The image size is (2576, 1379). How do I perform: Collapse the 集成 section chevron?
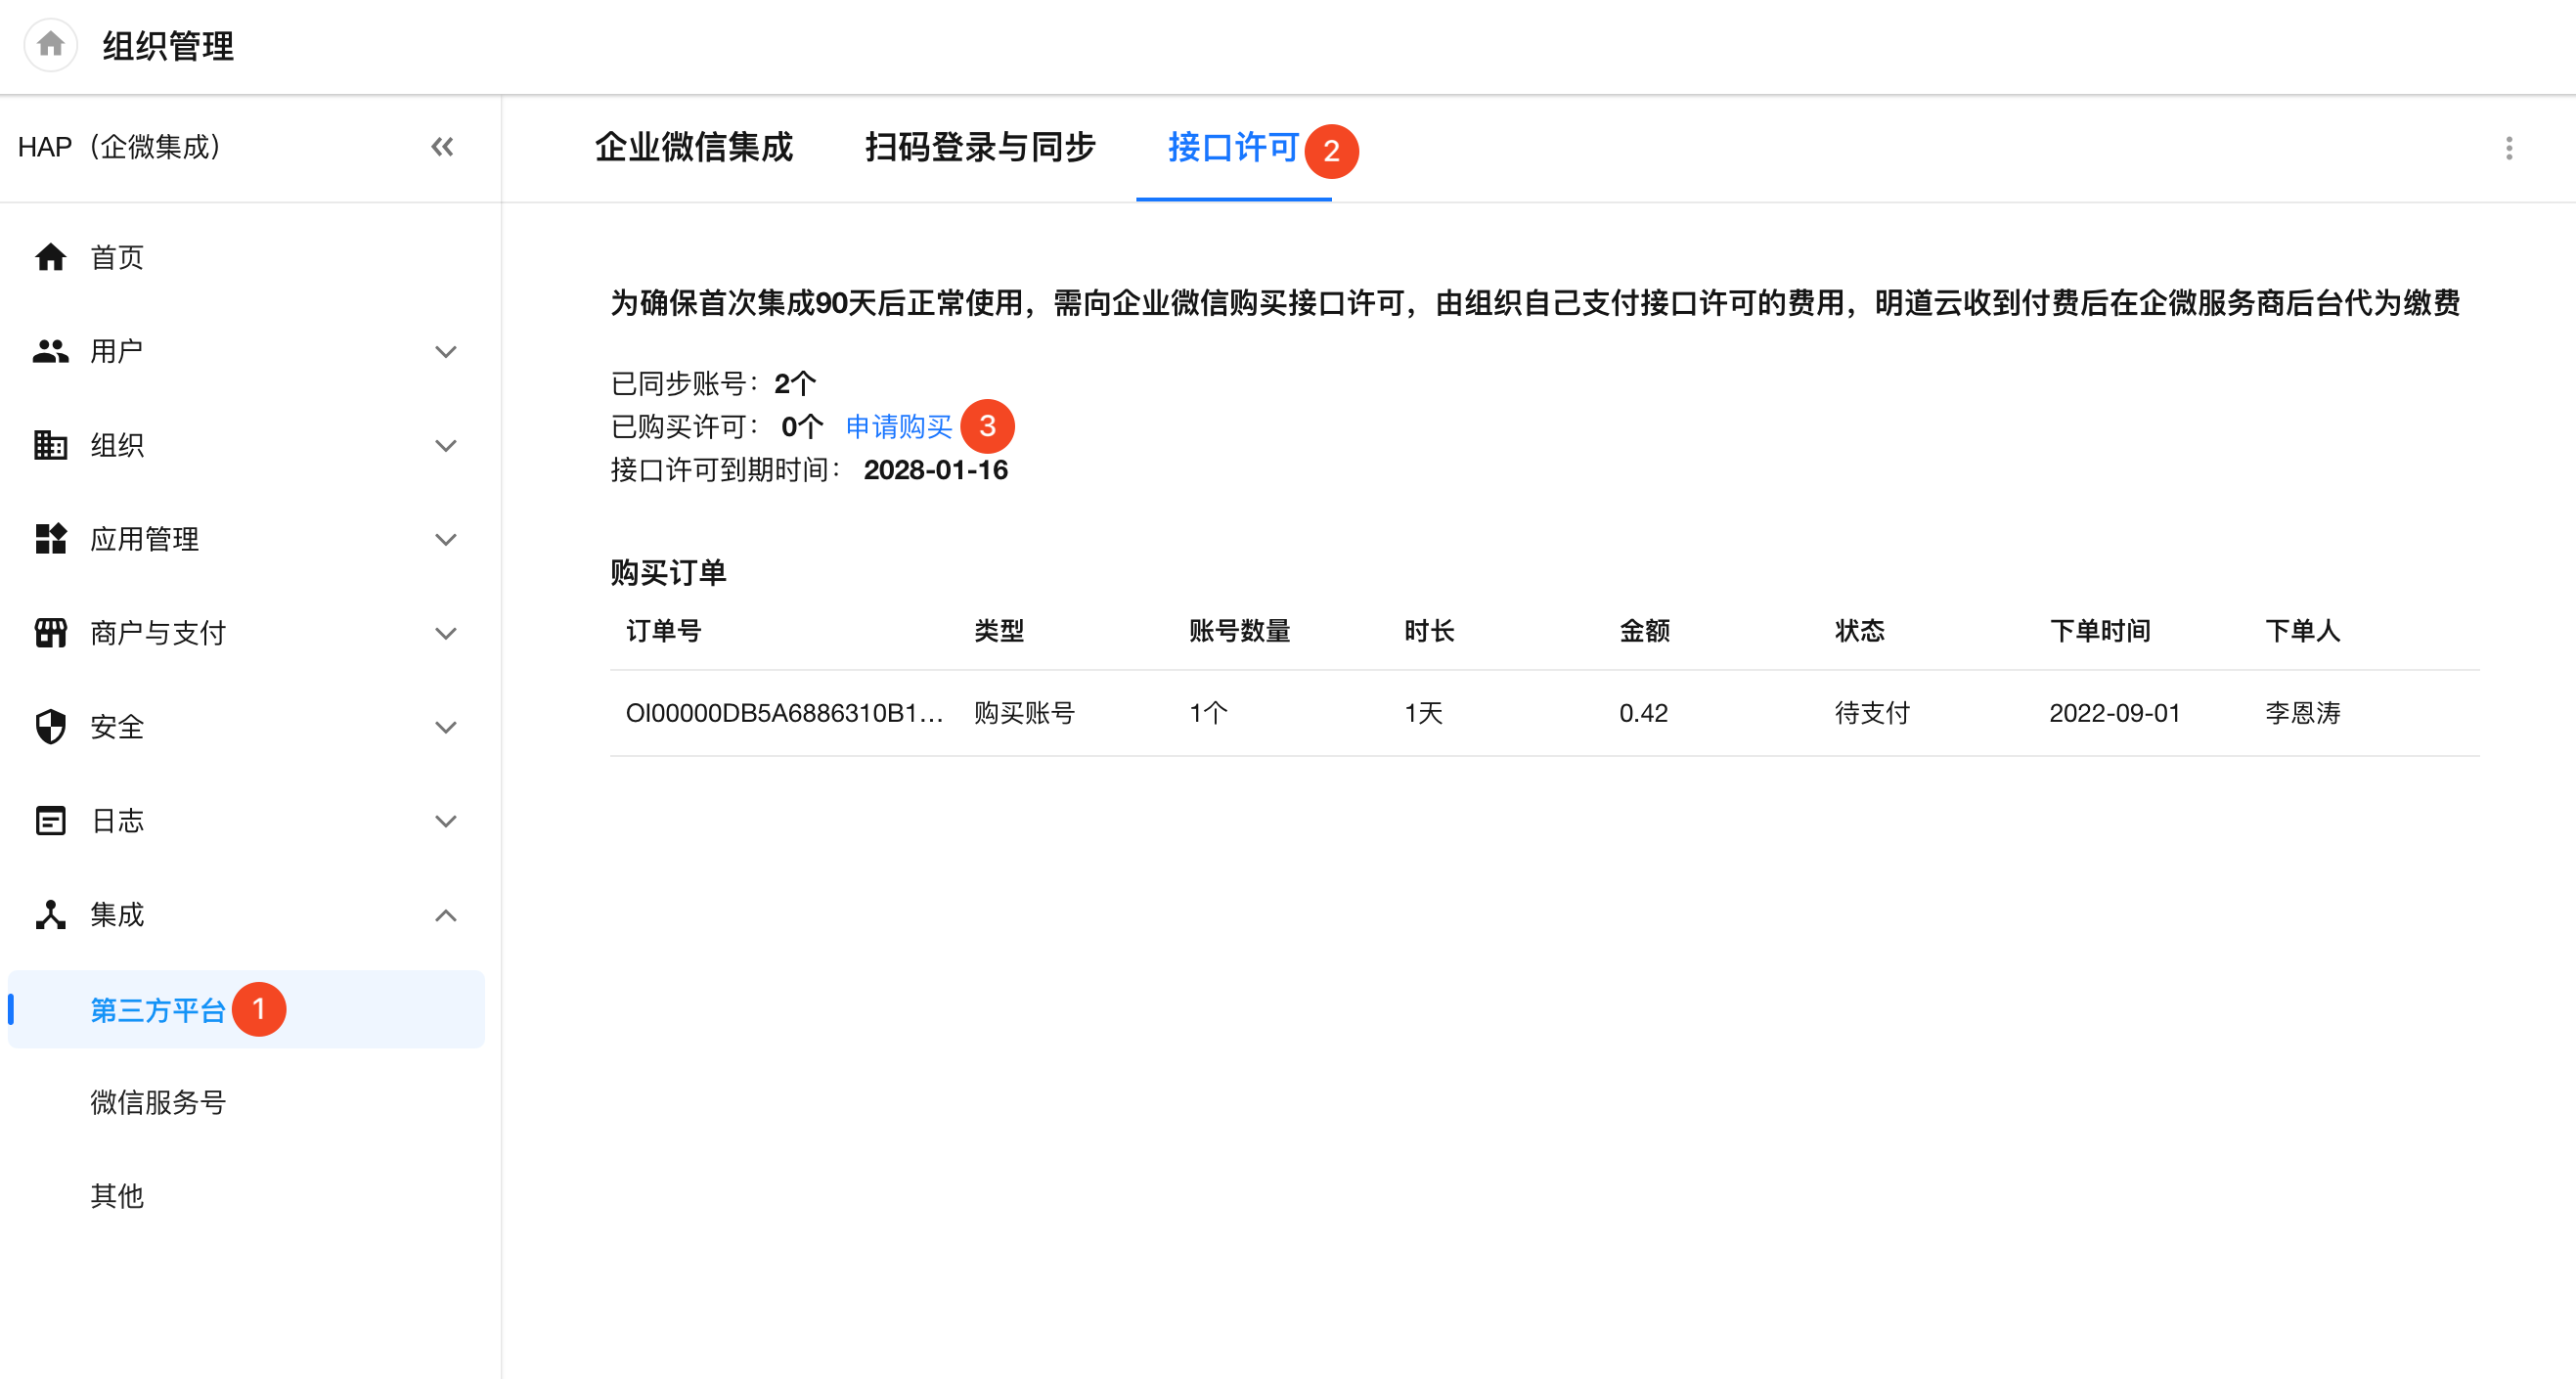446,915
